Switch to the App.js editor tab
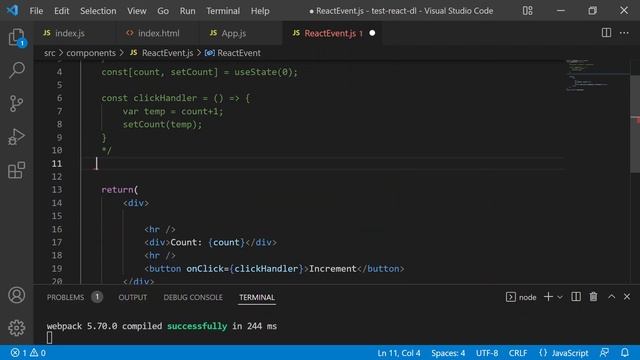640x360 pixels. (241, 33)
